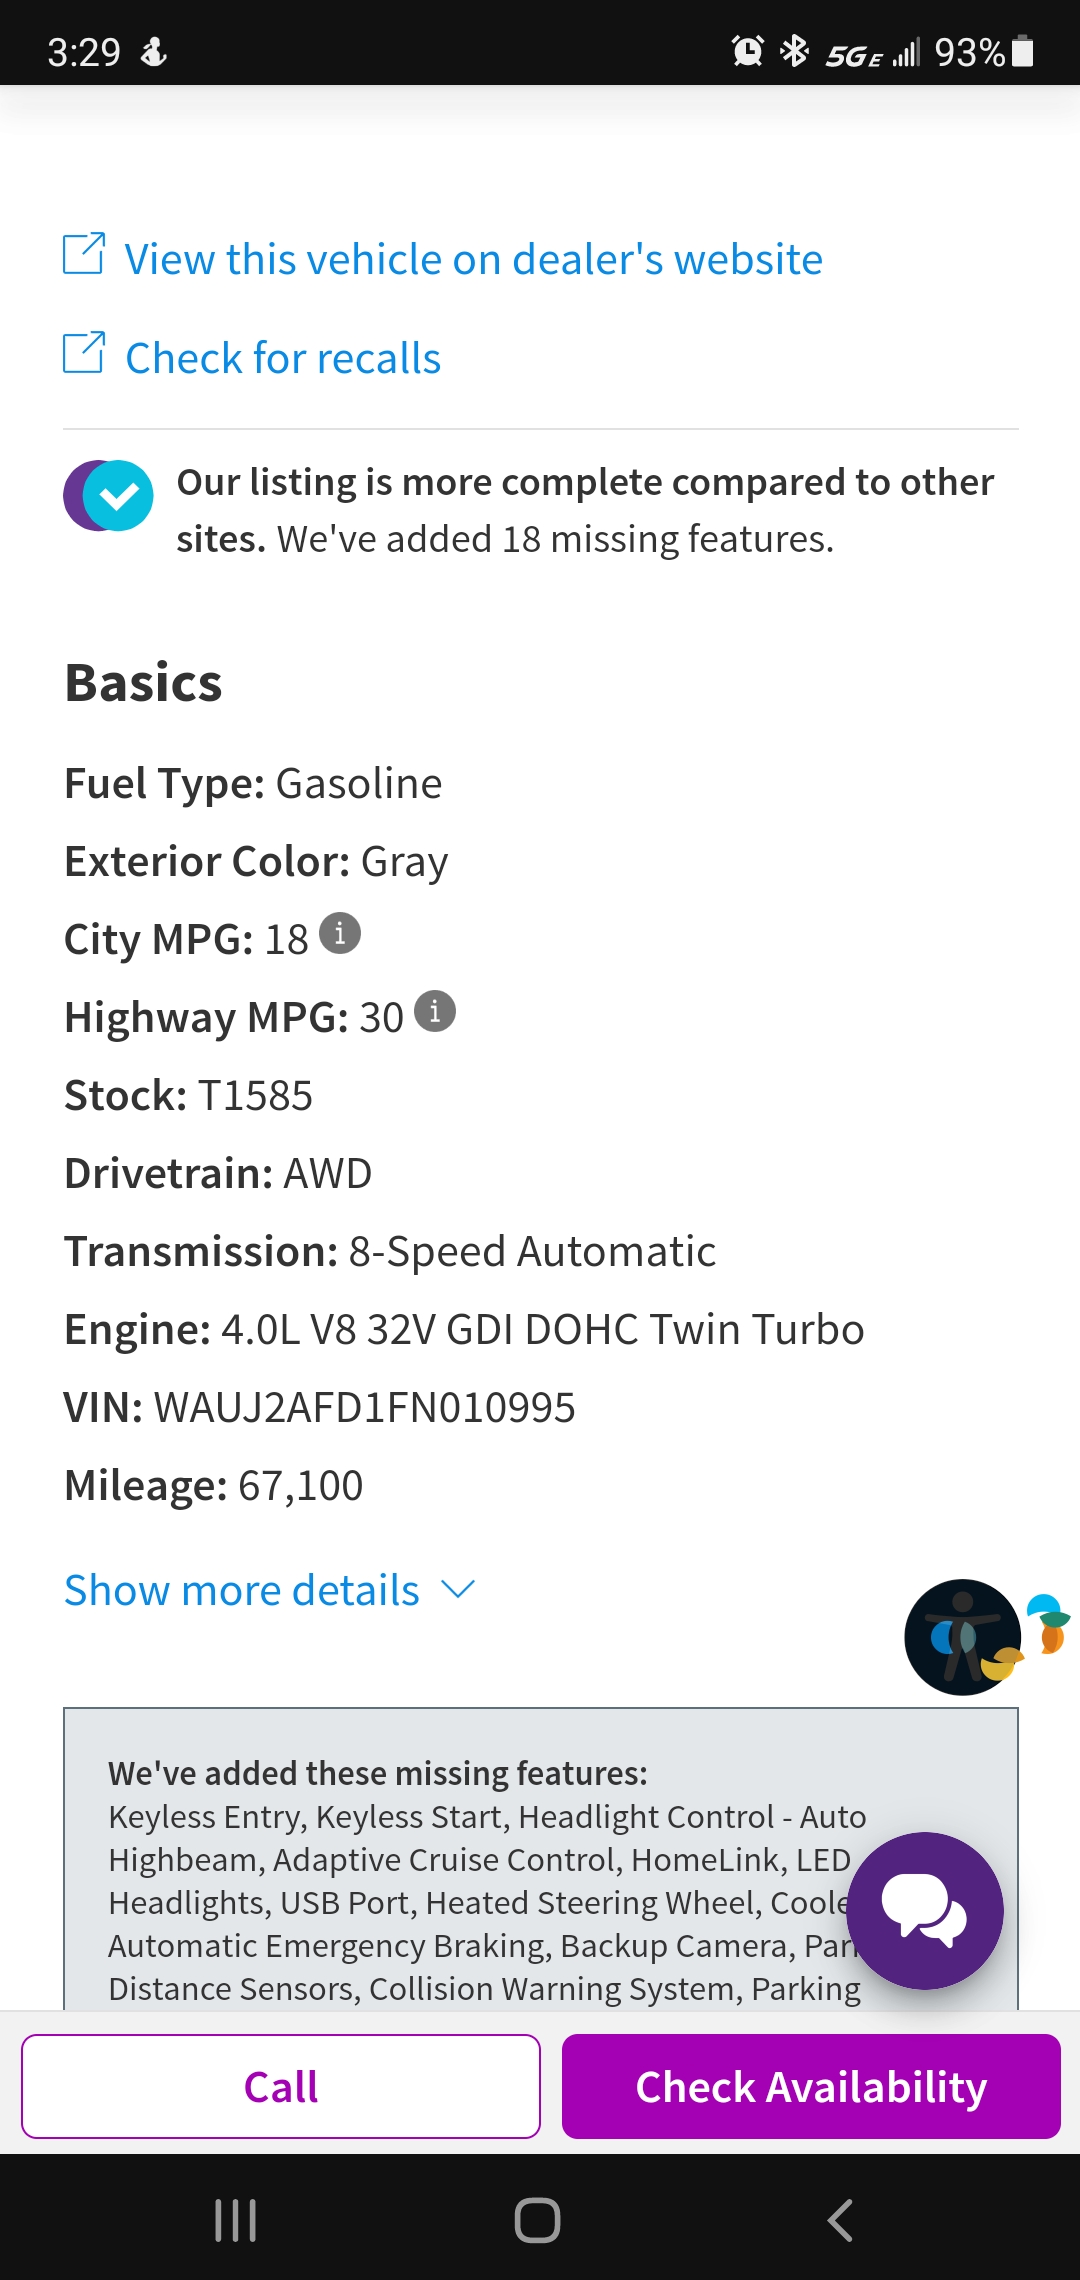Tap Show more details link text
Screen dimensions: 1080x2280
pyautogui.click(x=242, y=1590)
